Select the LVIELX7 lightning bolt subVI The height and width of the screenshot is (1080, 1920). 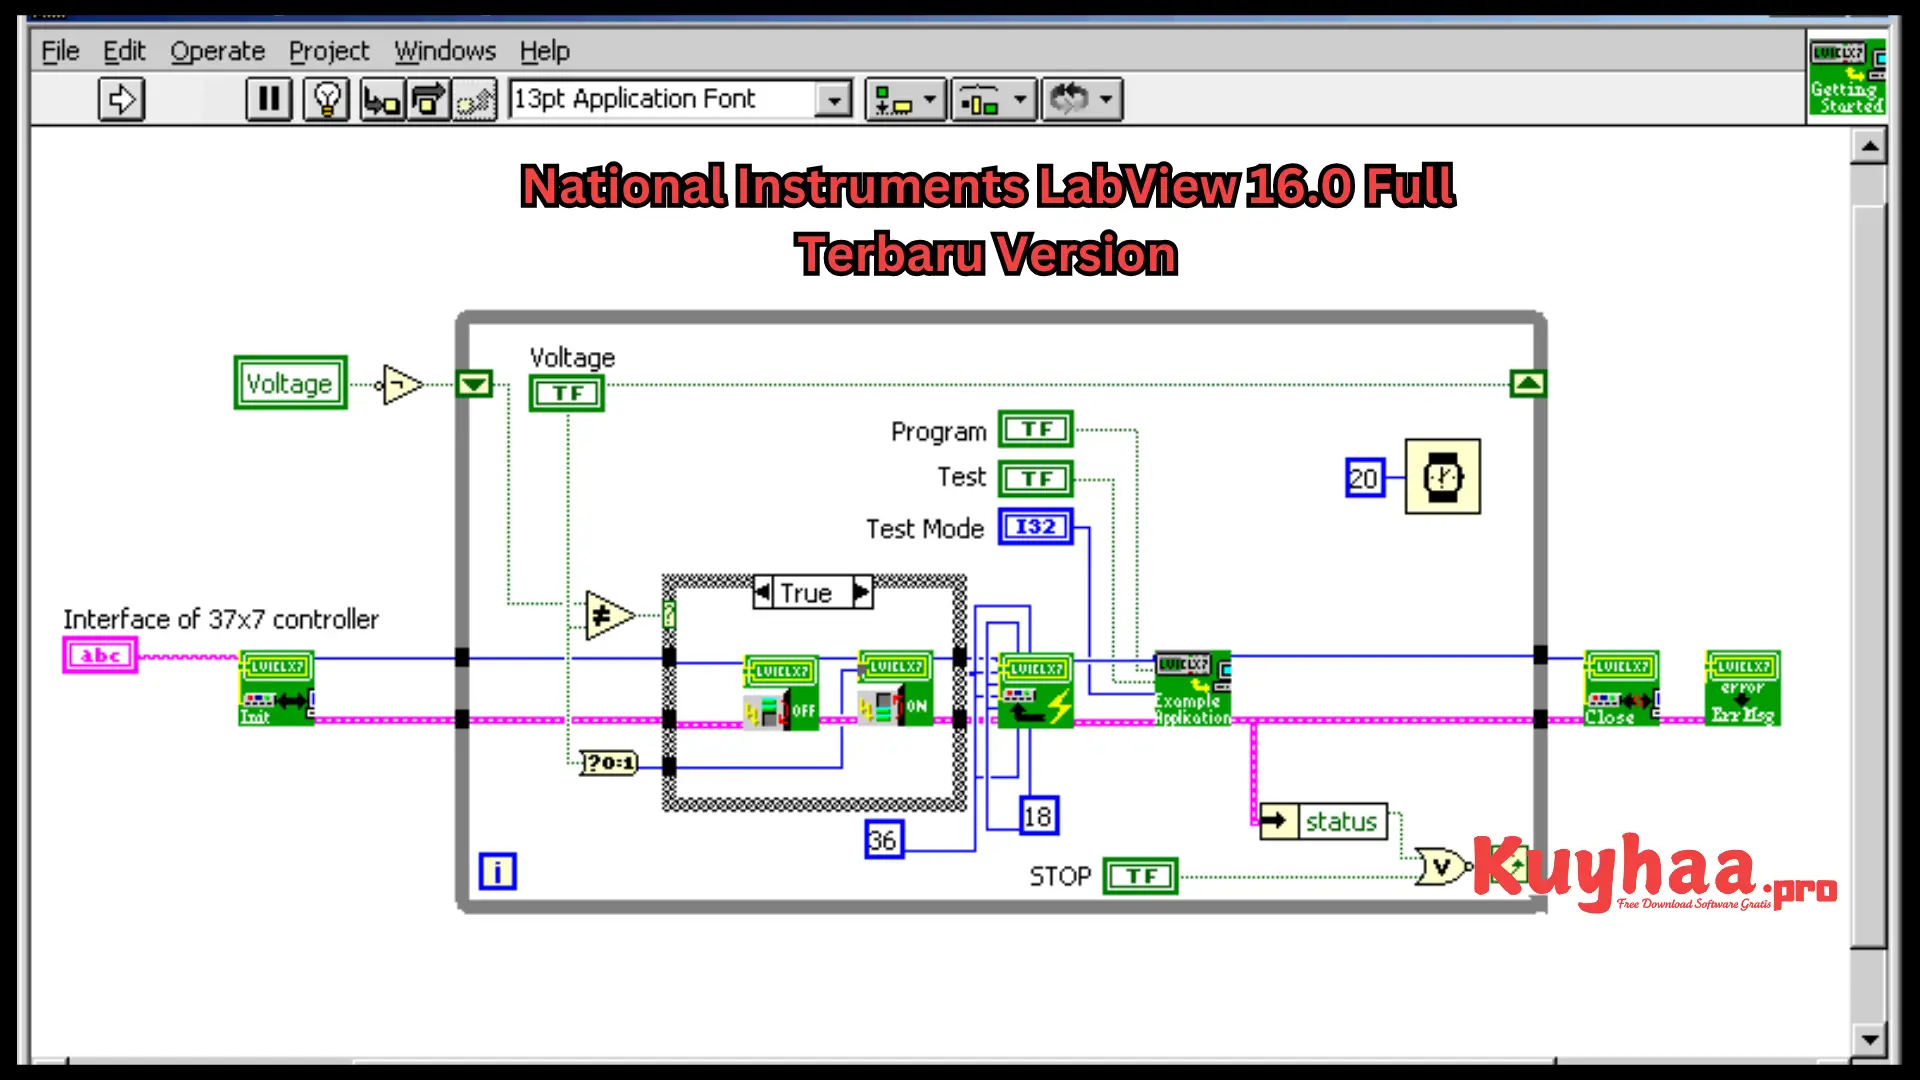click(1036, 690)
